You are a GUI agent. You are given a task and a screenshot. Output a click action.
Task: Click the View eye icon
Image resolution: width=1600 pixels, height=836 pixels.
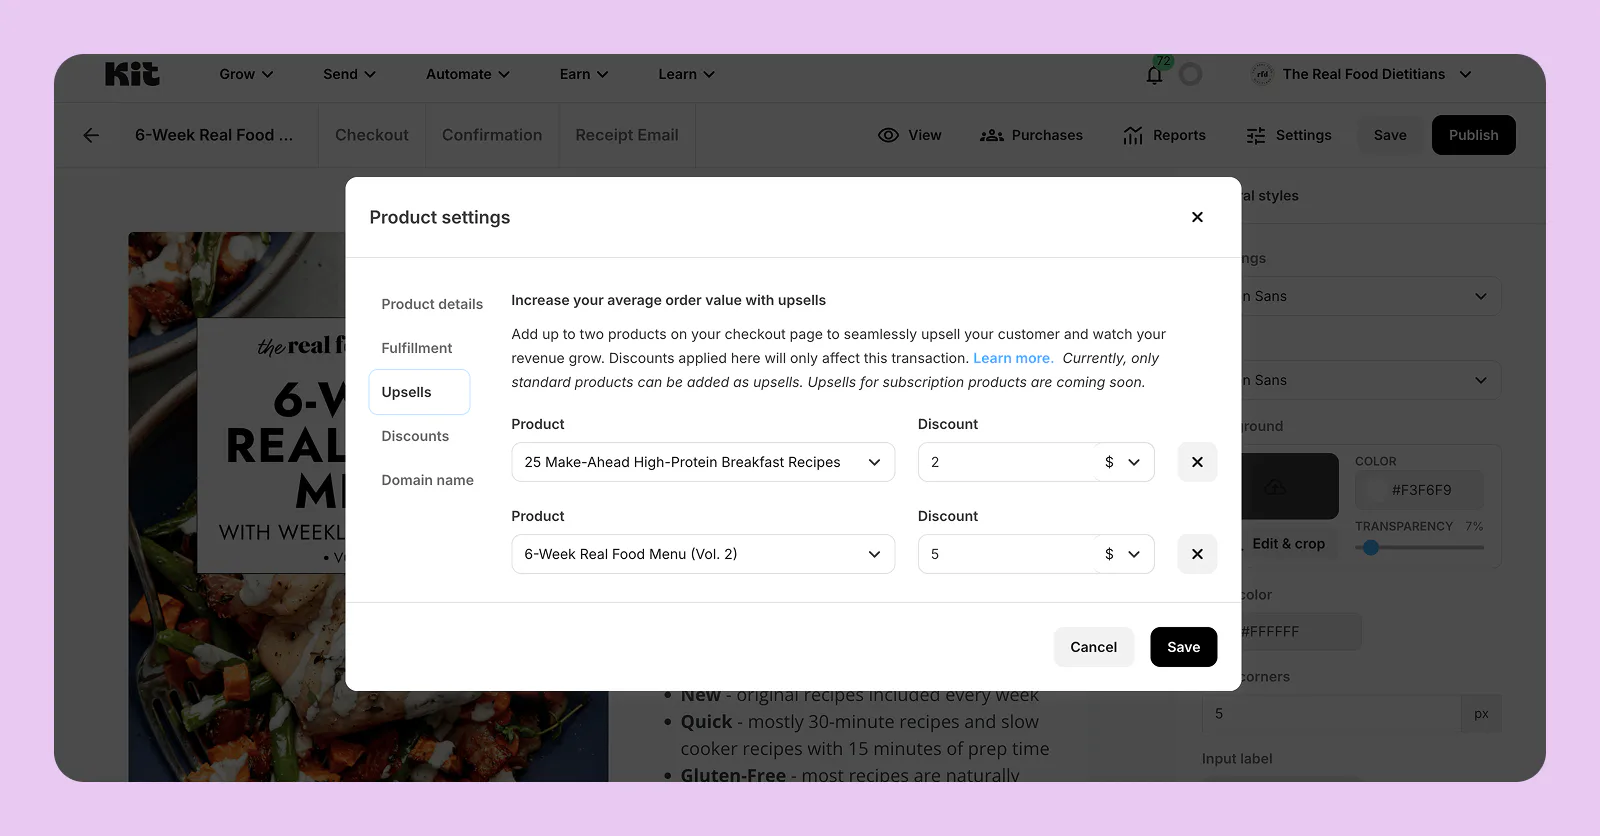tap(888, 135)
